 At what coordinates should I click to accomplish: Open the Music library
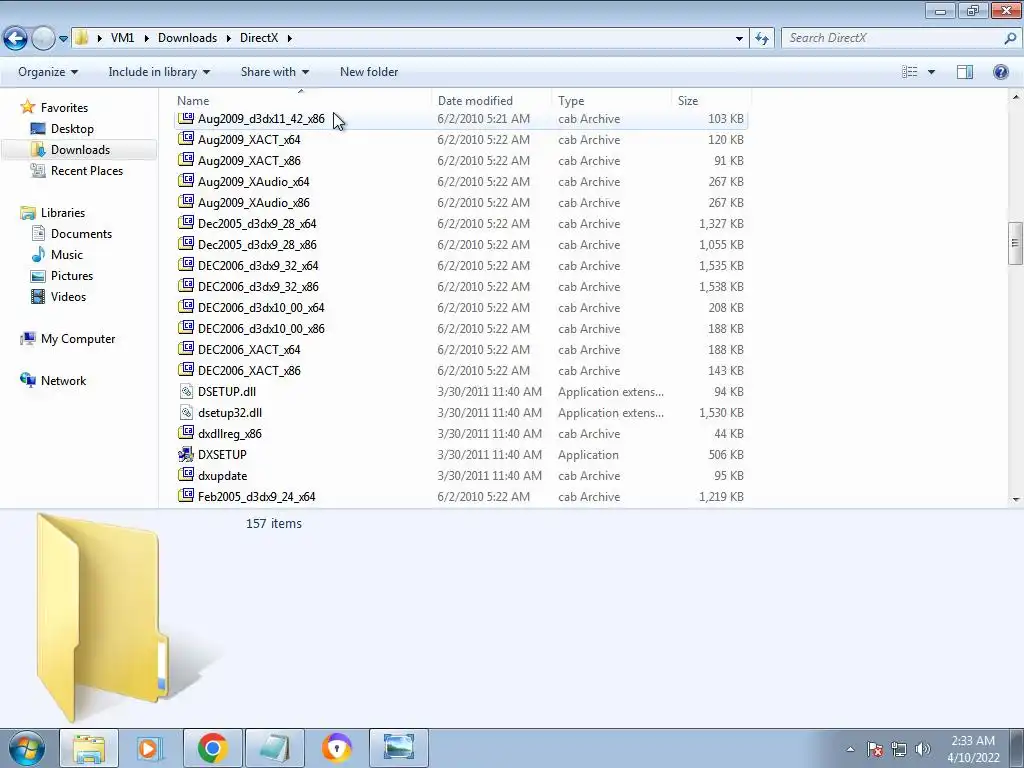[x=67, y=255]
